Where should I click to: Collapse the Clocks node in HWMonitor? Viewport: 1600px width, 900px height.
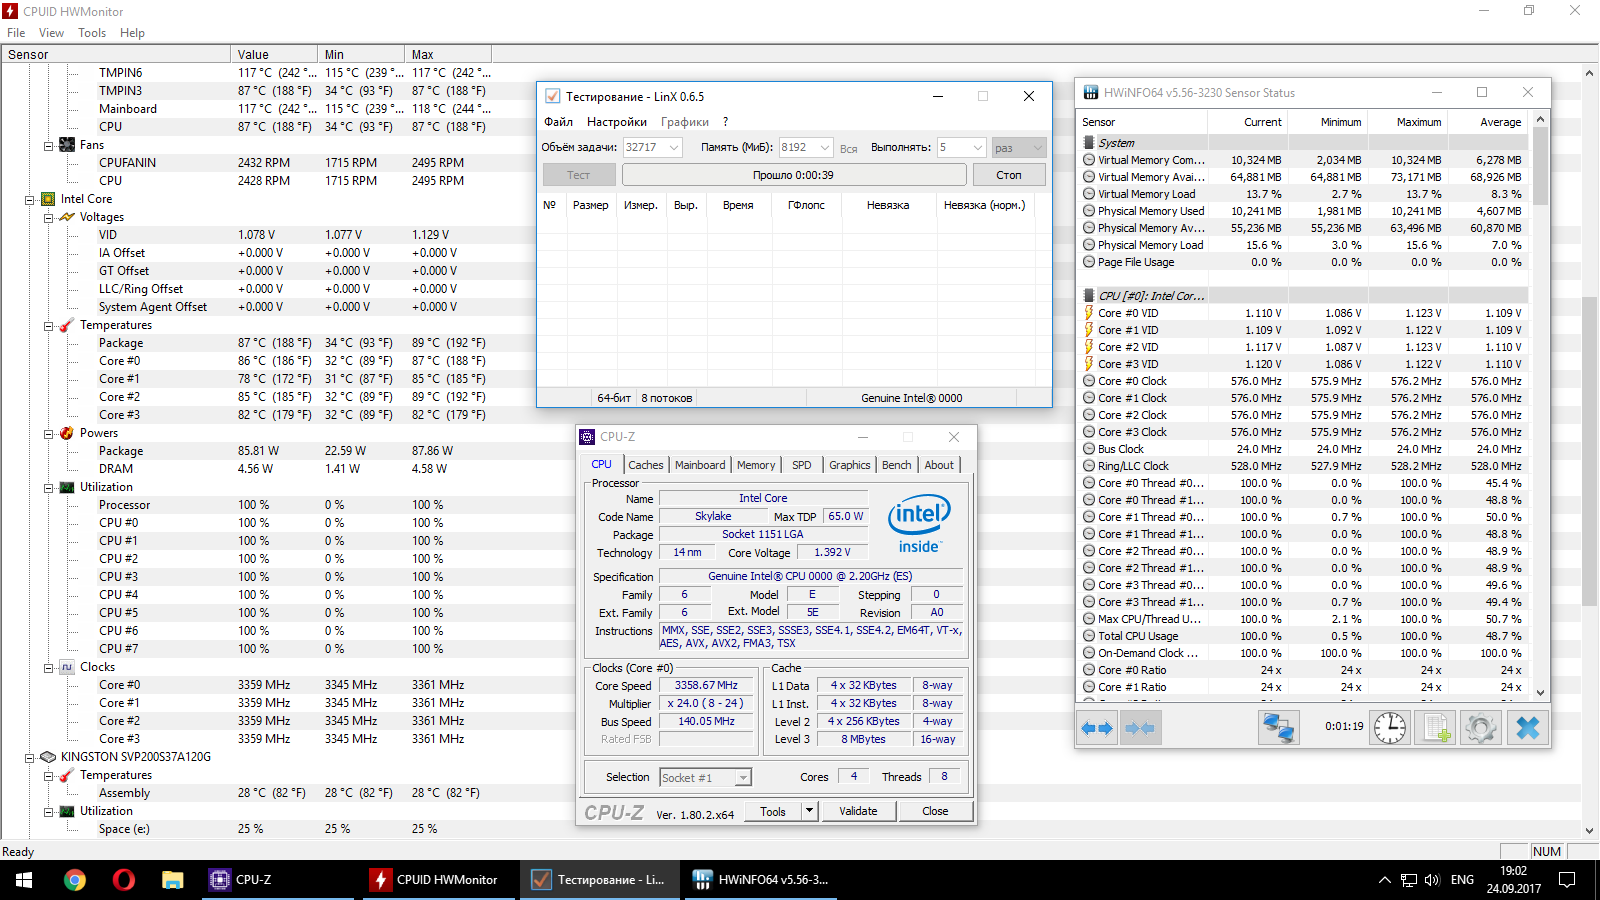click(x=48, y=667)
